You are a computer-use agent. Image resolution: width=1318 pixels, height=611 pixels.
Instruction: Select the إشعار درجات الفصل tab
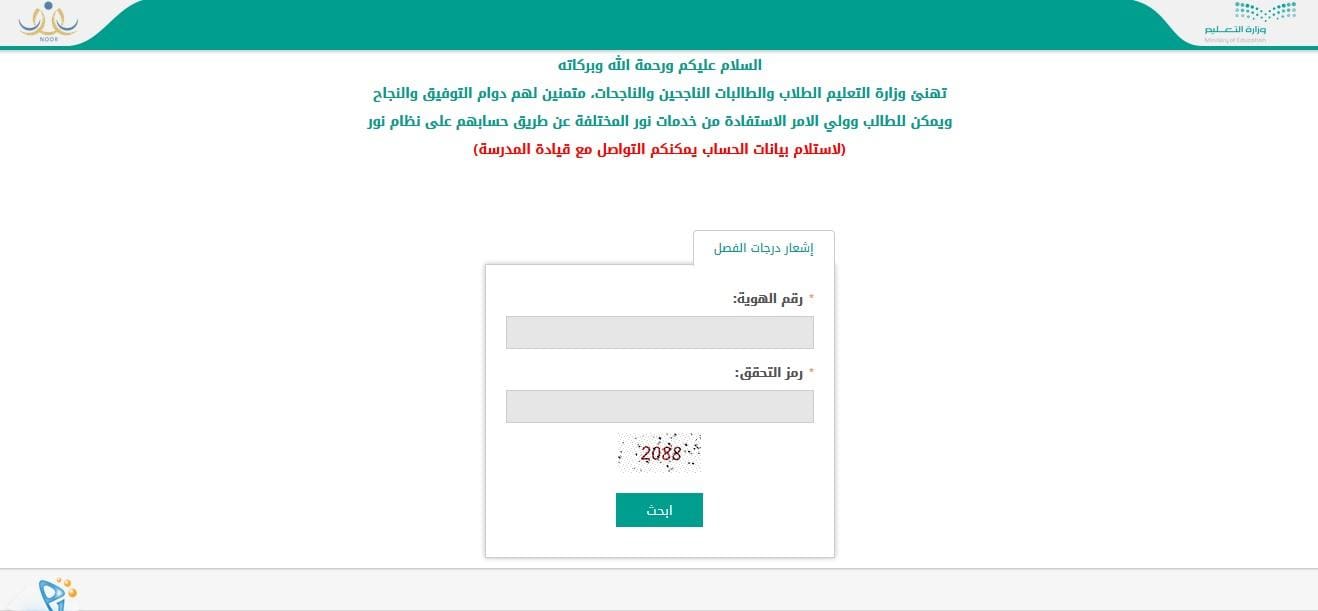(763, 248)
